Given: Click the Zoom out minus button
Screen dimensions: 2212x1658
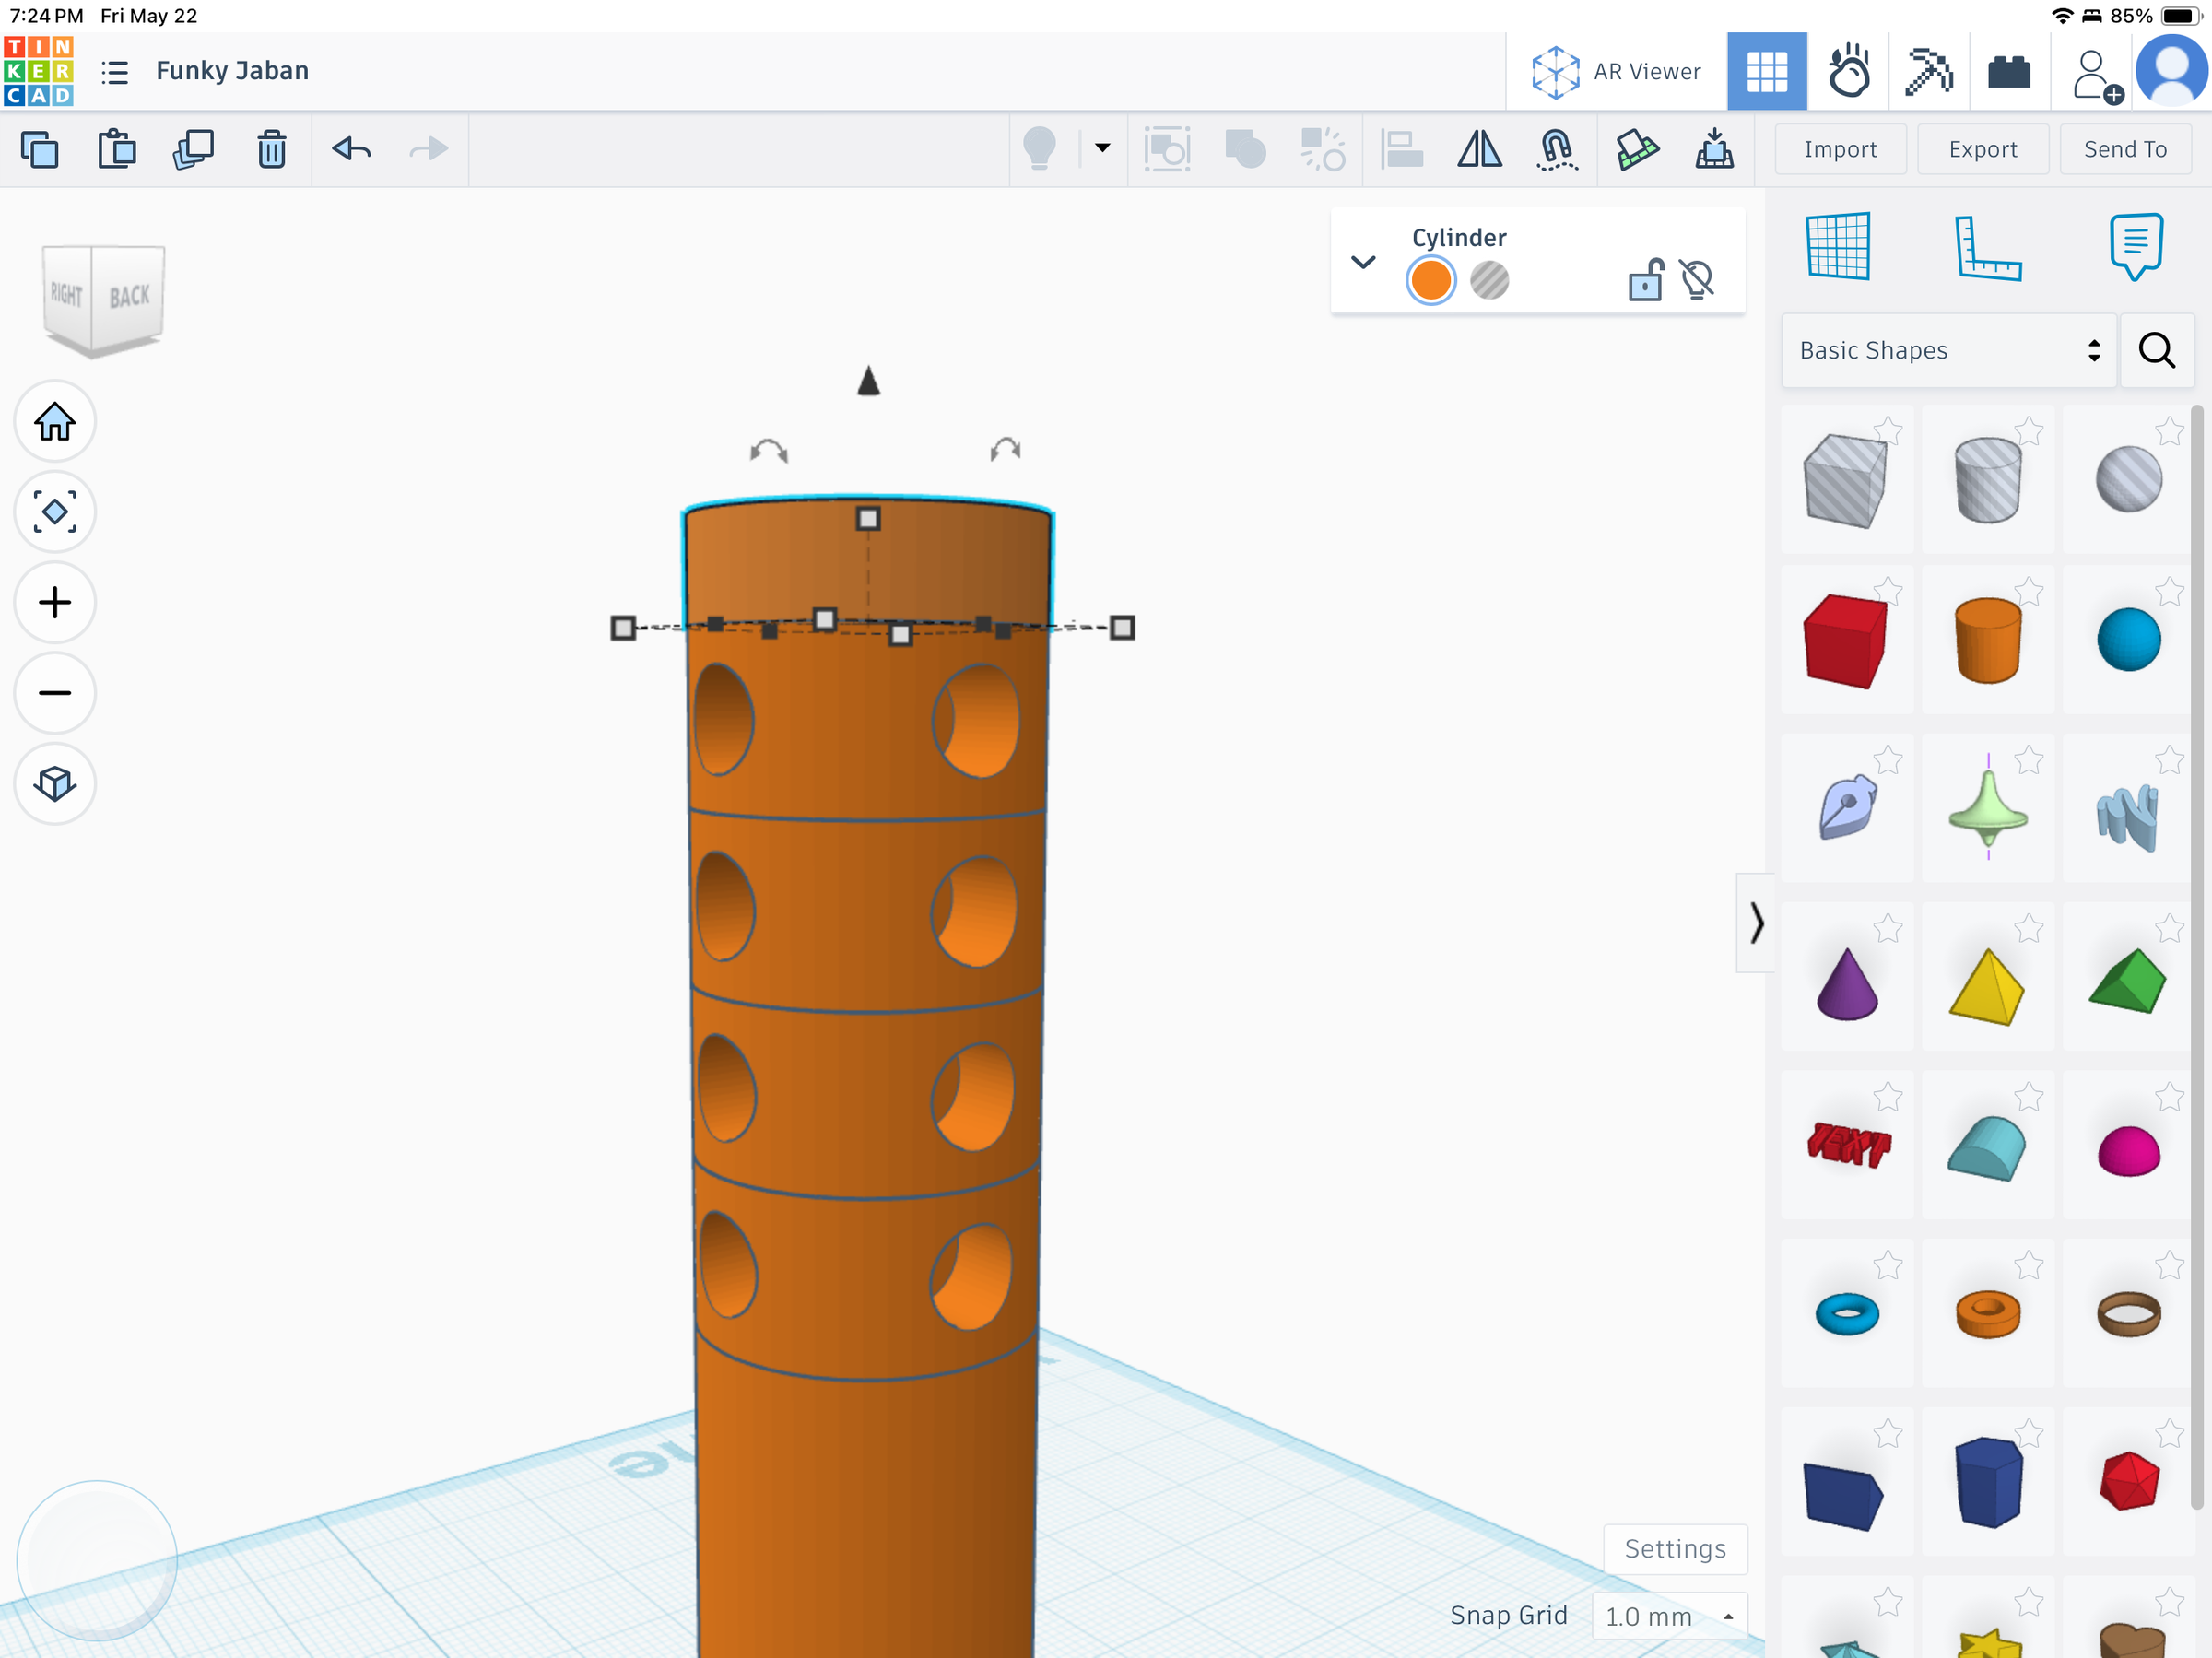Looking at the screenshot, I should pyautogui.click(x=55, y=693).
